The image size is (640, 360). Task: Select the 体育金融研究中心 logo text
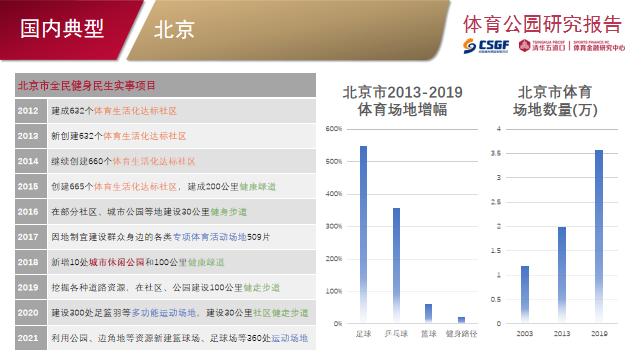click(x=599, y=48)
